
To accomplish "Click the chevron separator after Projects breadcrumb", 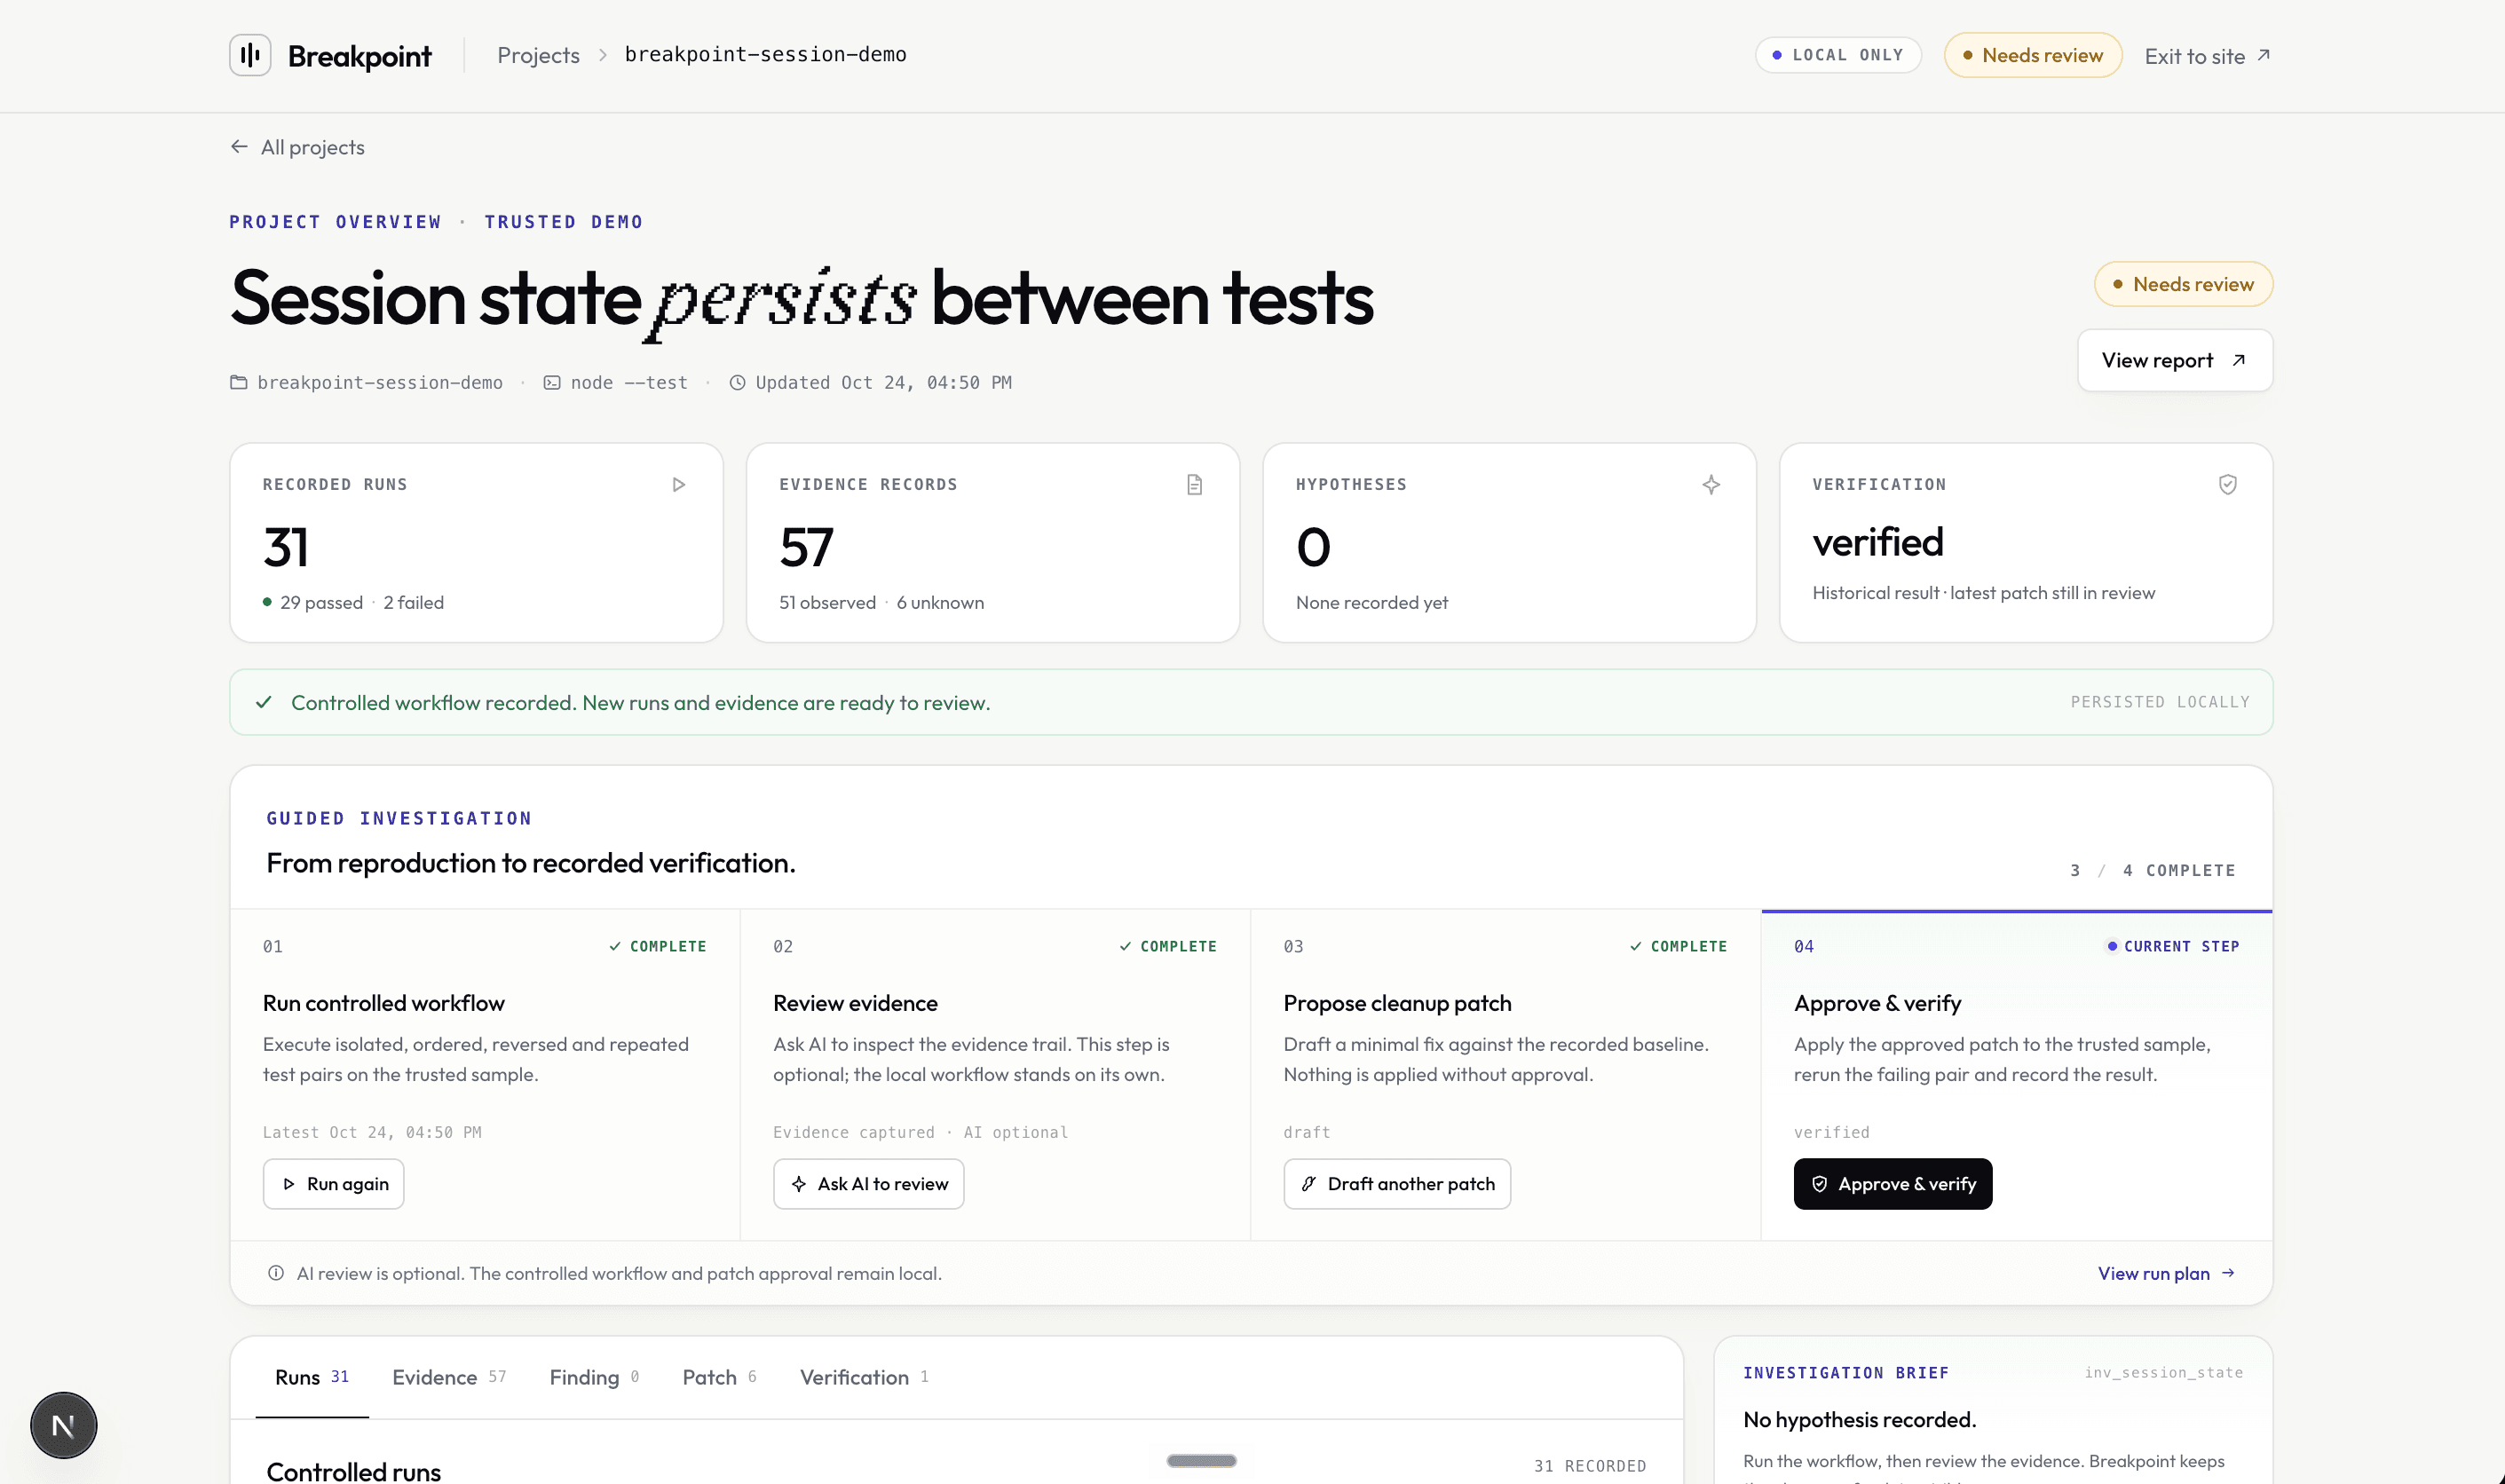I will [x=603, y=56].
